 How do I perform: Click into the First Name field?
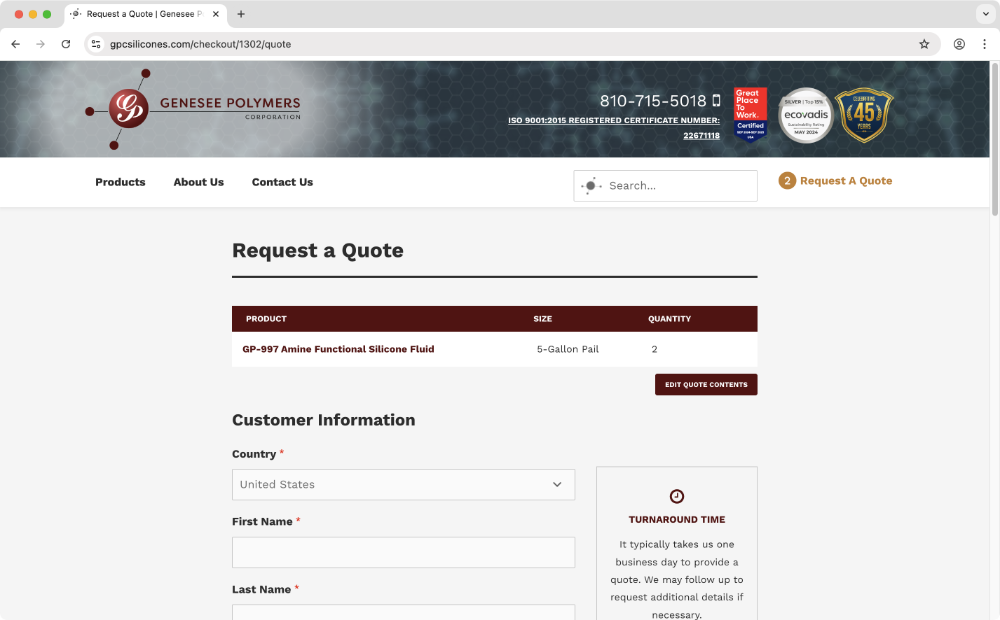403,552
